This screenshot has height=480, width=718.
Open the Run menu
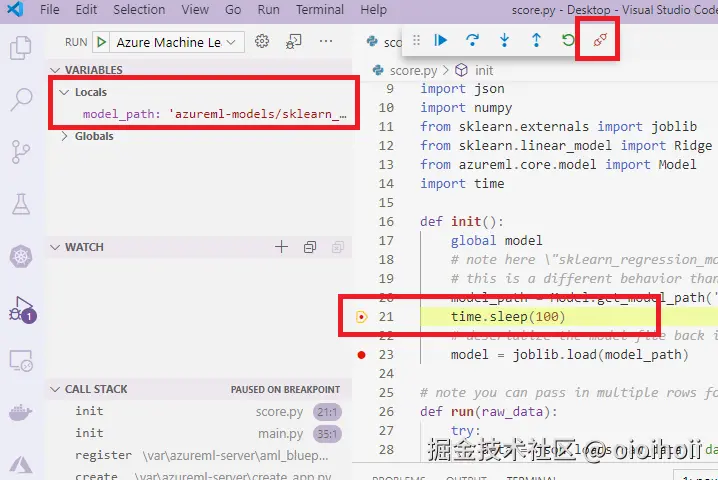[268, 10]
